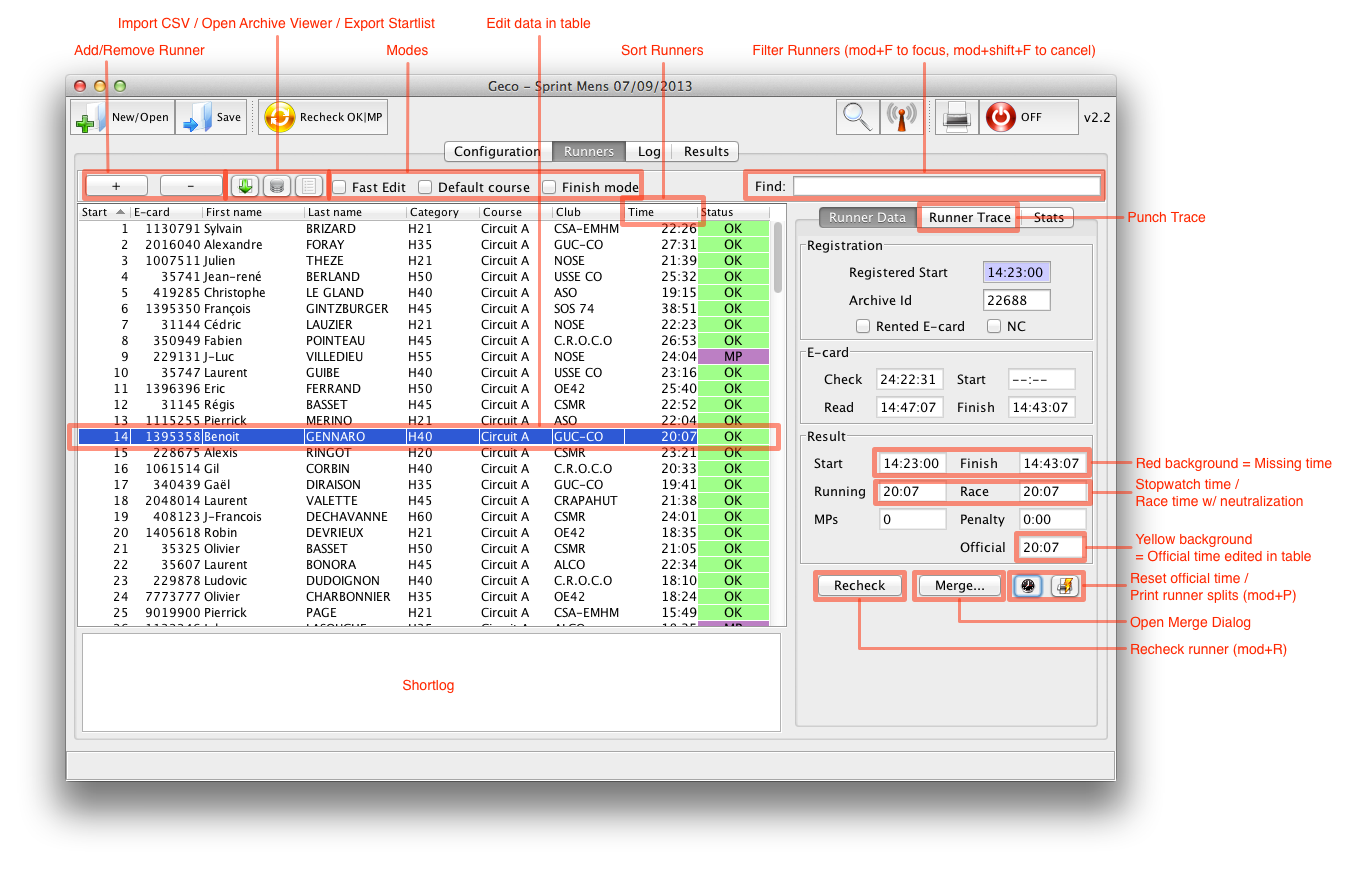
Task: Export startlist icon button
Action: [309, 186]
